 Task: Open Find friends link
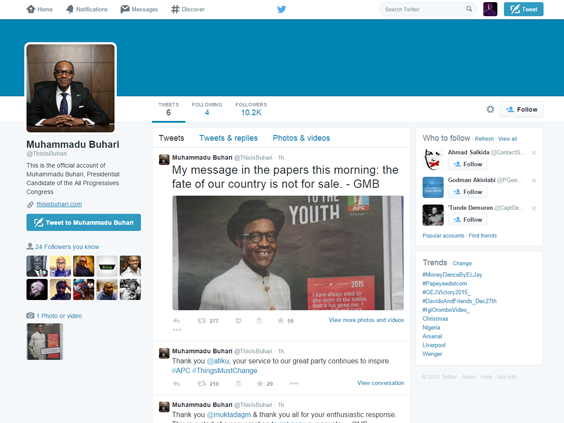coord(483,236)
